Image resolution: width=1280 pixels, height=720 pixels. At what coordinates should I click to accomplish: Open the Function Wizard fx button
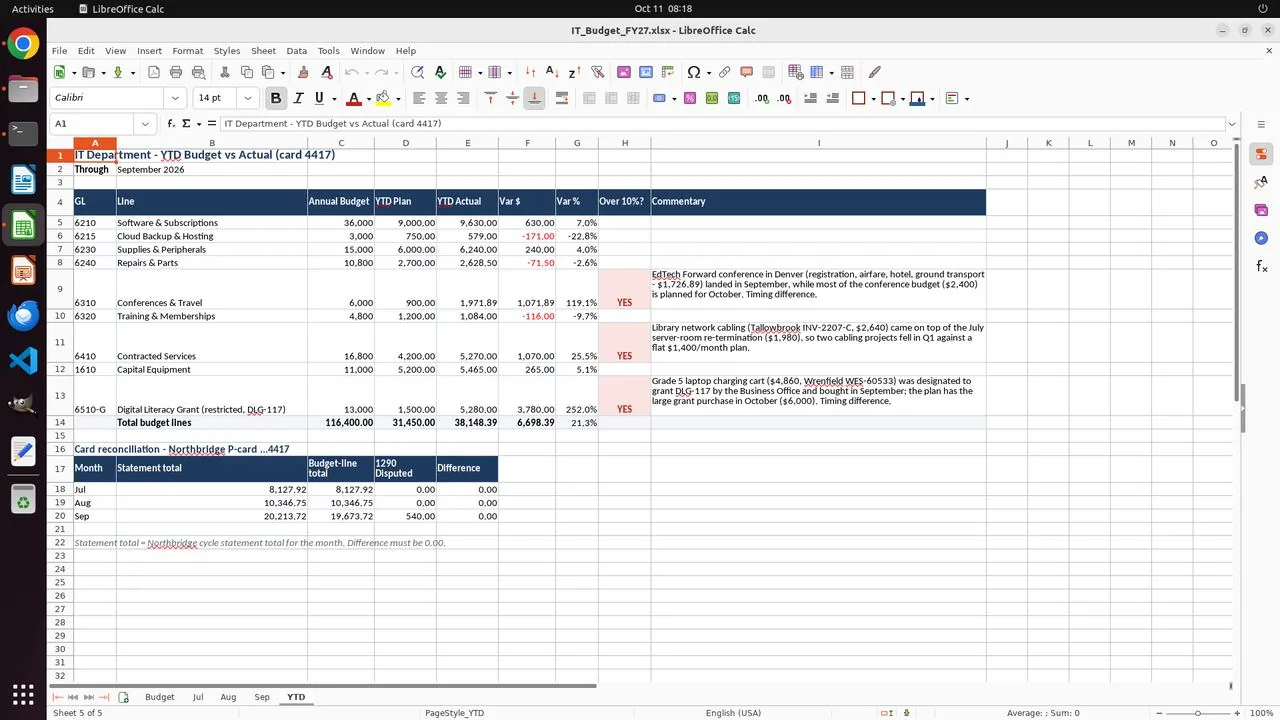point(172,124)
